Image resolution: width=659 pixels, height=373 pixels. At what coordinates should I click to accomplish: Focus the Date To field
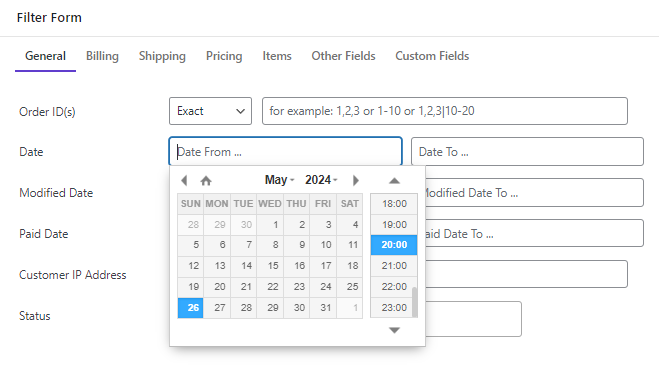point(527,151)
